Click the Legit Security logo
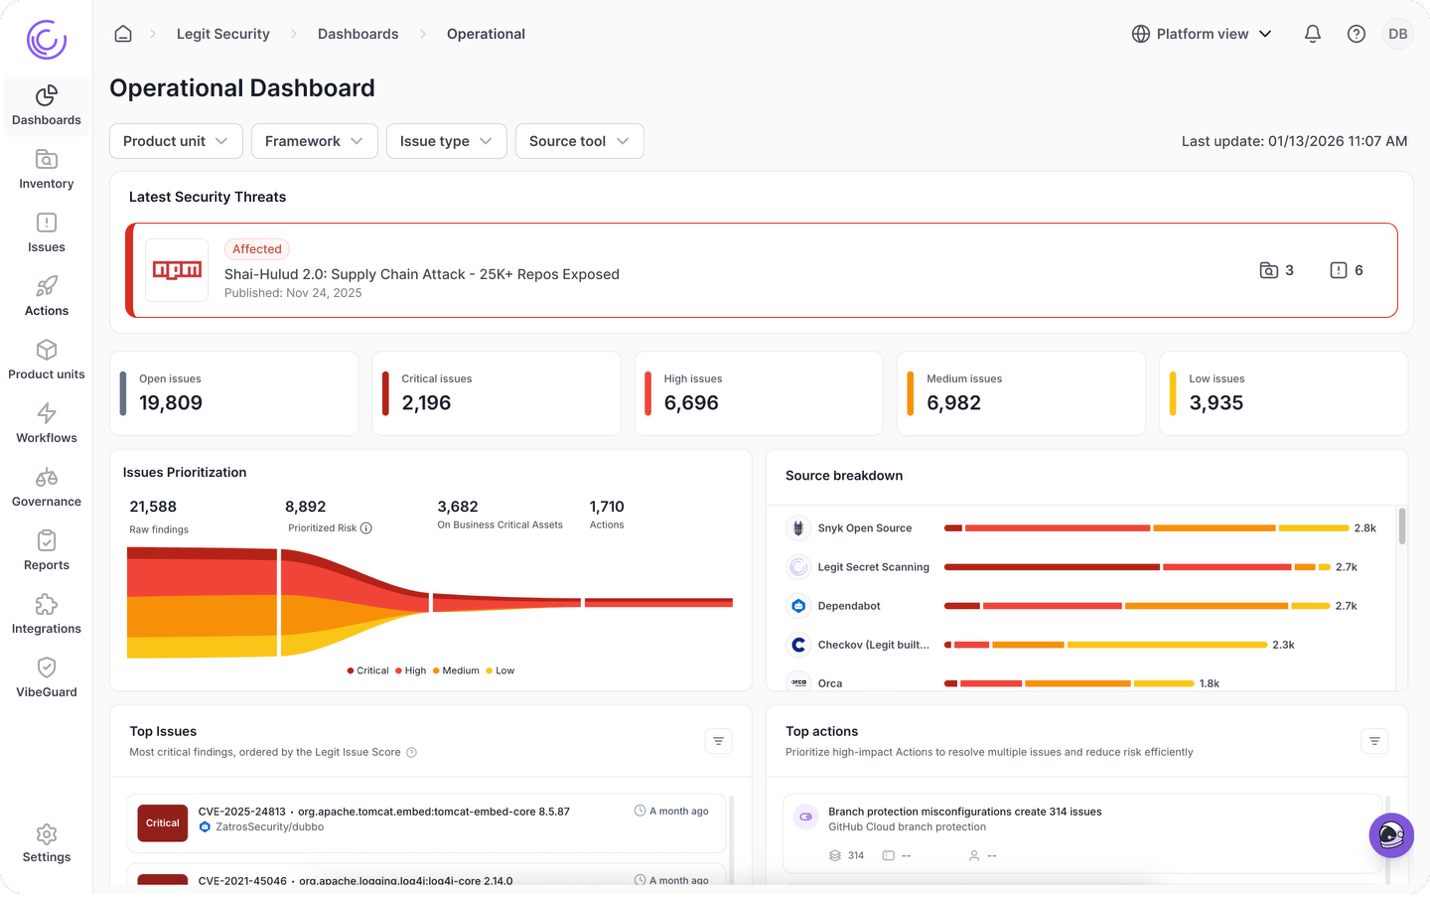The image size is (1430, 898). pyautogui.click(x=46, y=40)
